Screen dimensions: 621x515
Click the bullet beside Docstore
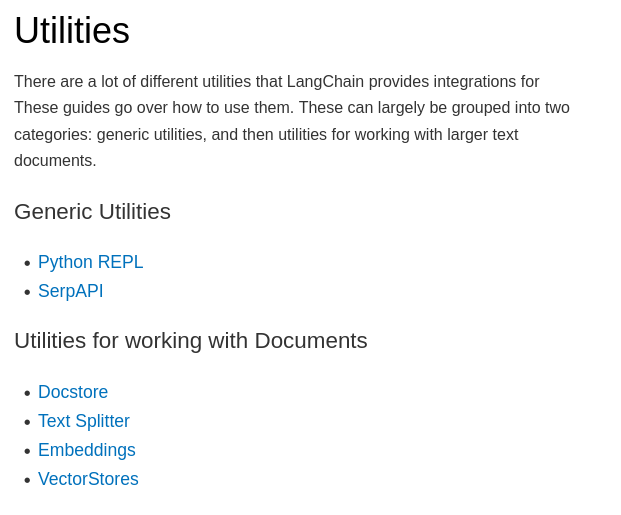(x=27, y=393)
